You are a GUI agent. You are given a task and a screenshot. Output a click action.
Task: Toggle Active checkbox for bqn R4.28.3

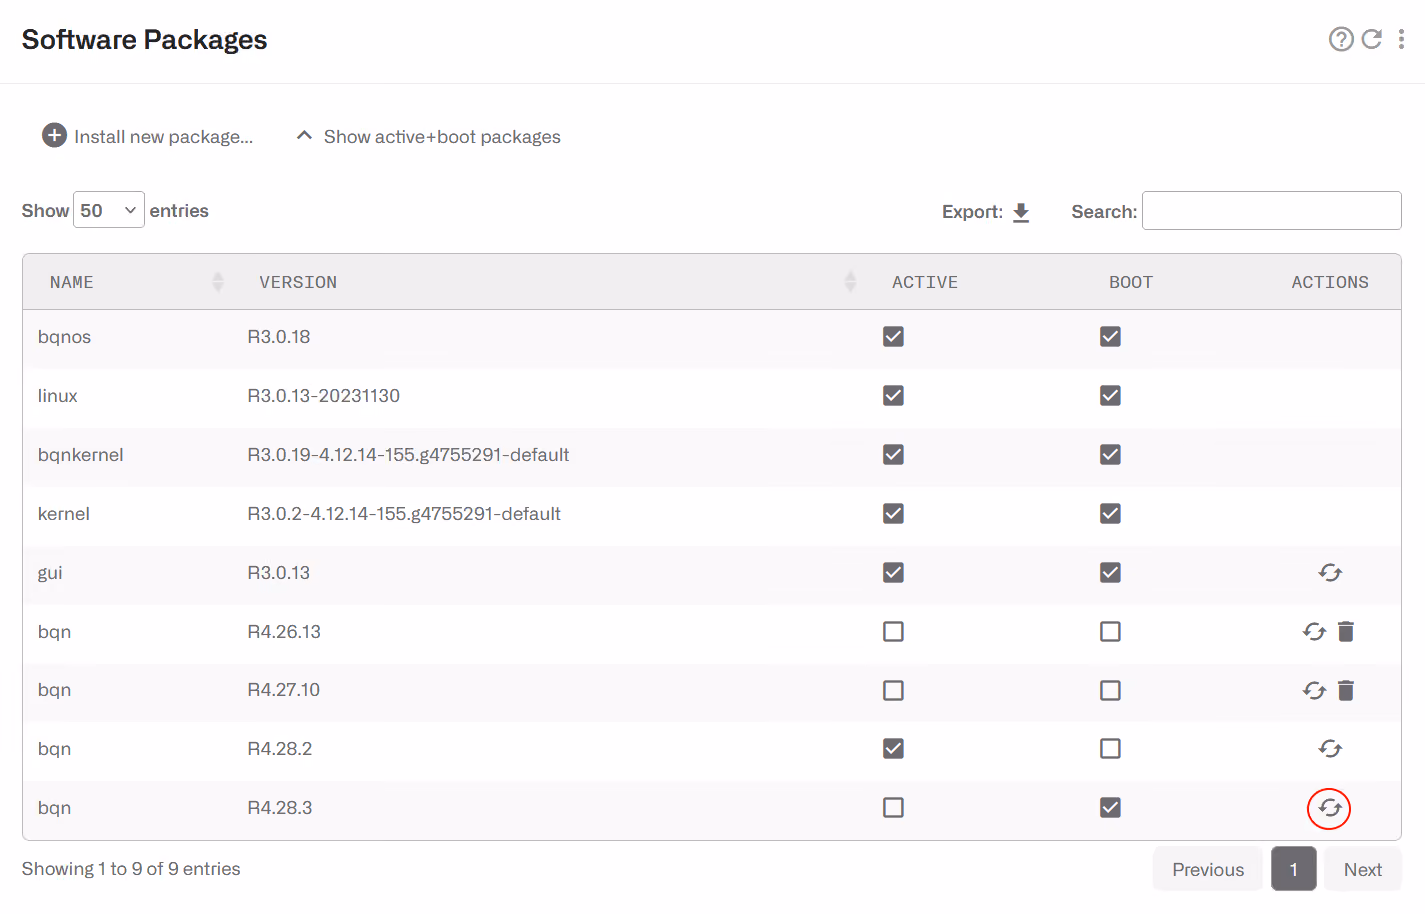point(893,808)
